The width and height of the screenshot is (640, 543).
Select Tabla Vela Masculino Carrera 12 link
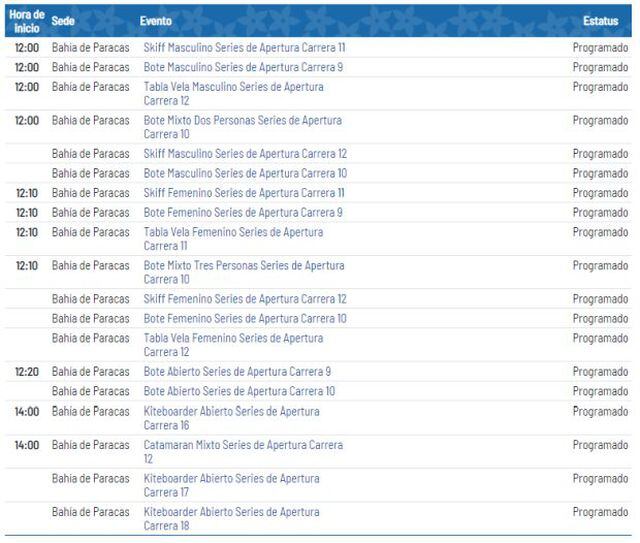point(233,93)
